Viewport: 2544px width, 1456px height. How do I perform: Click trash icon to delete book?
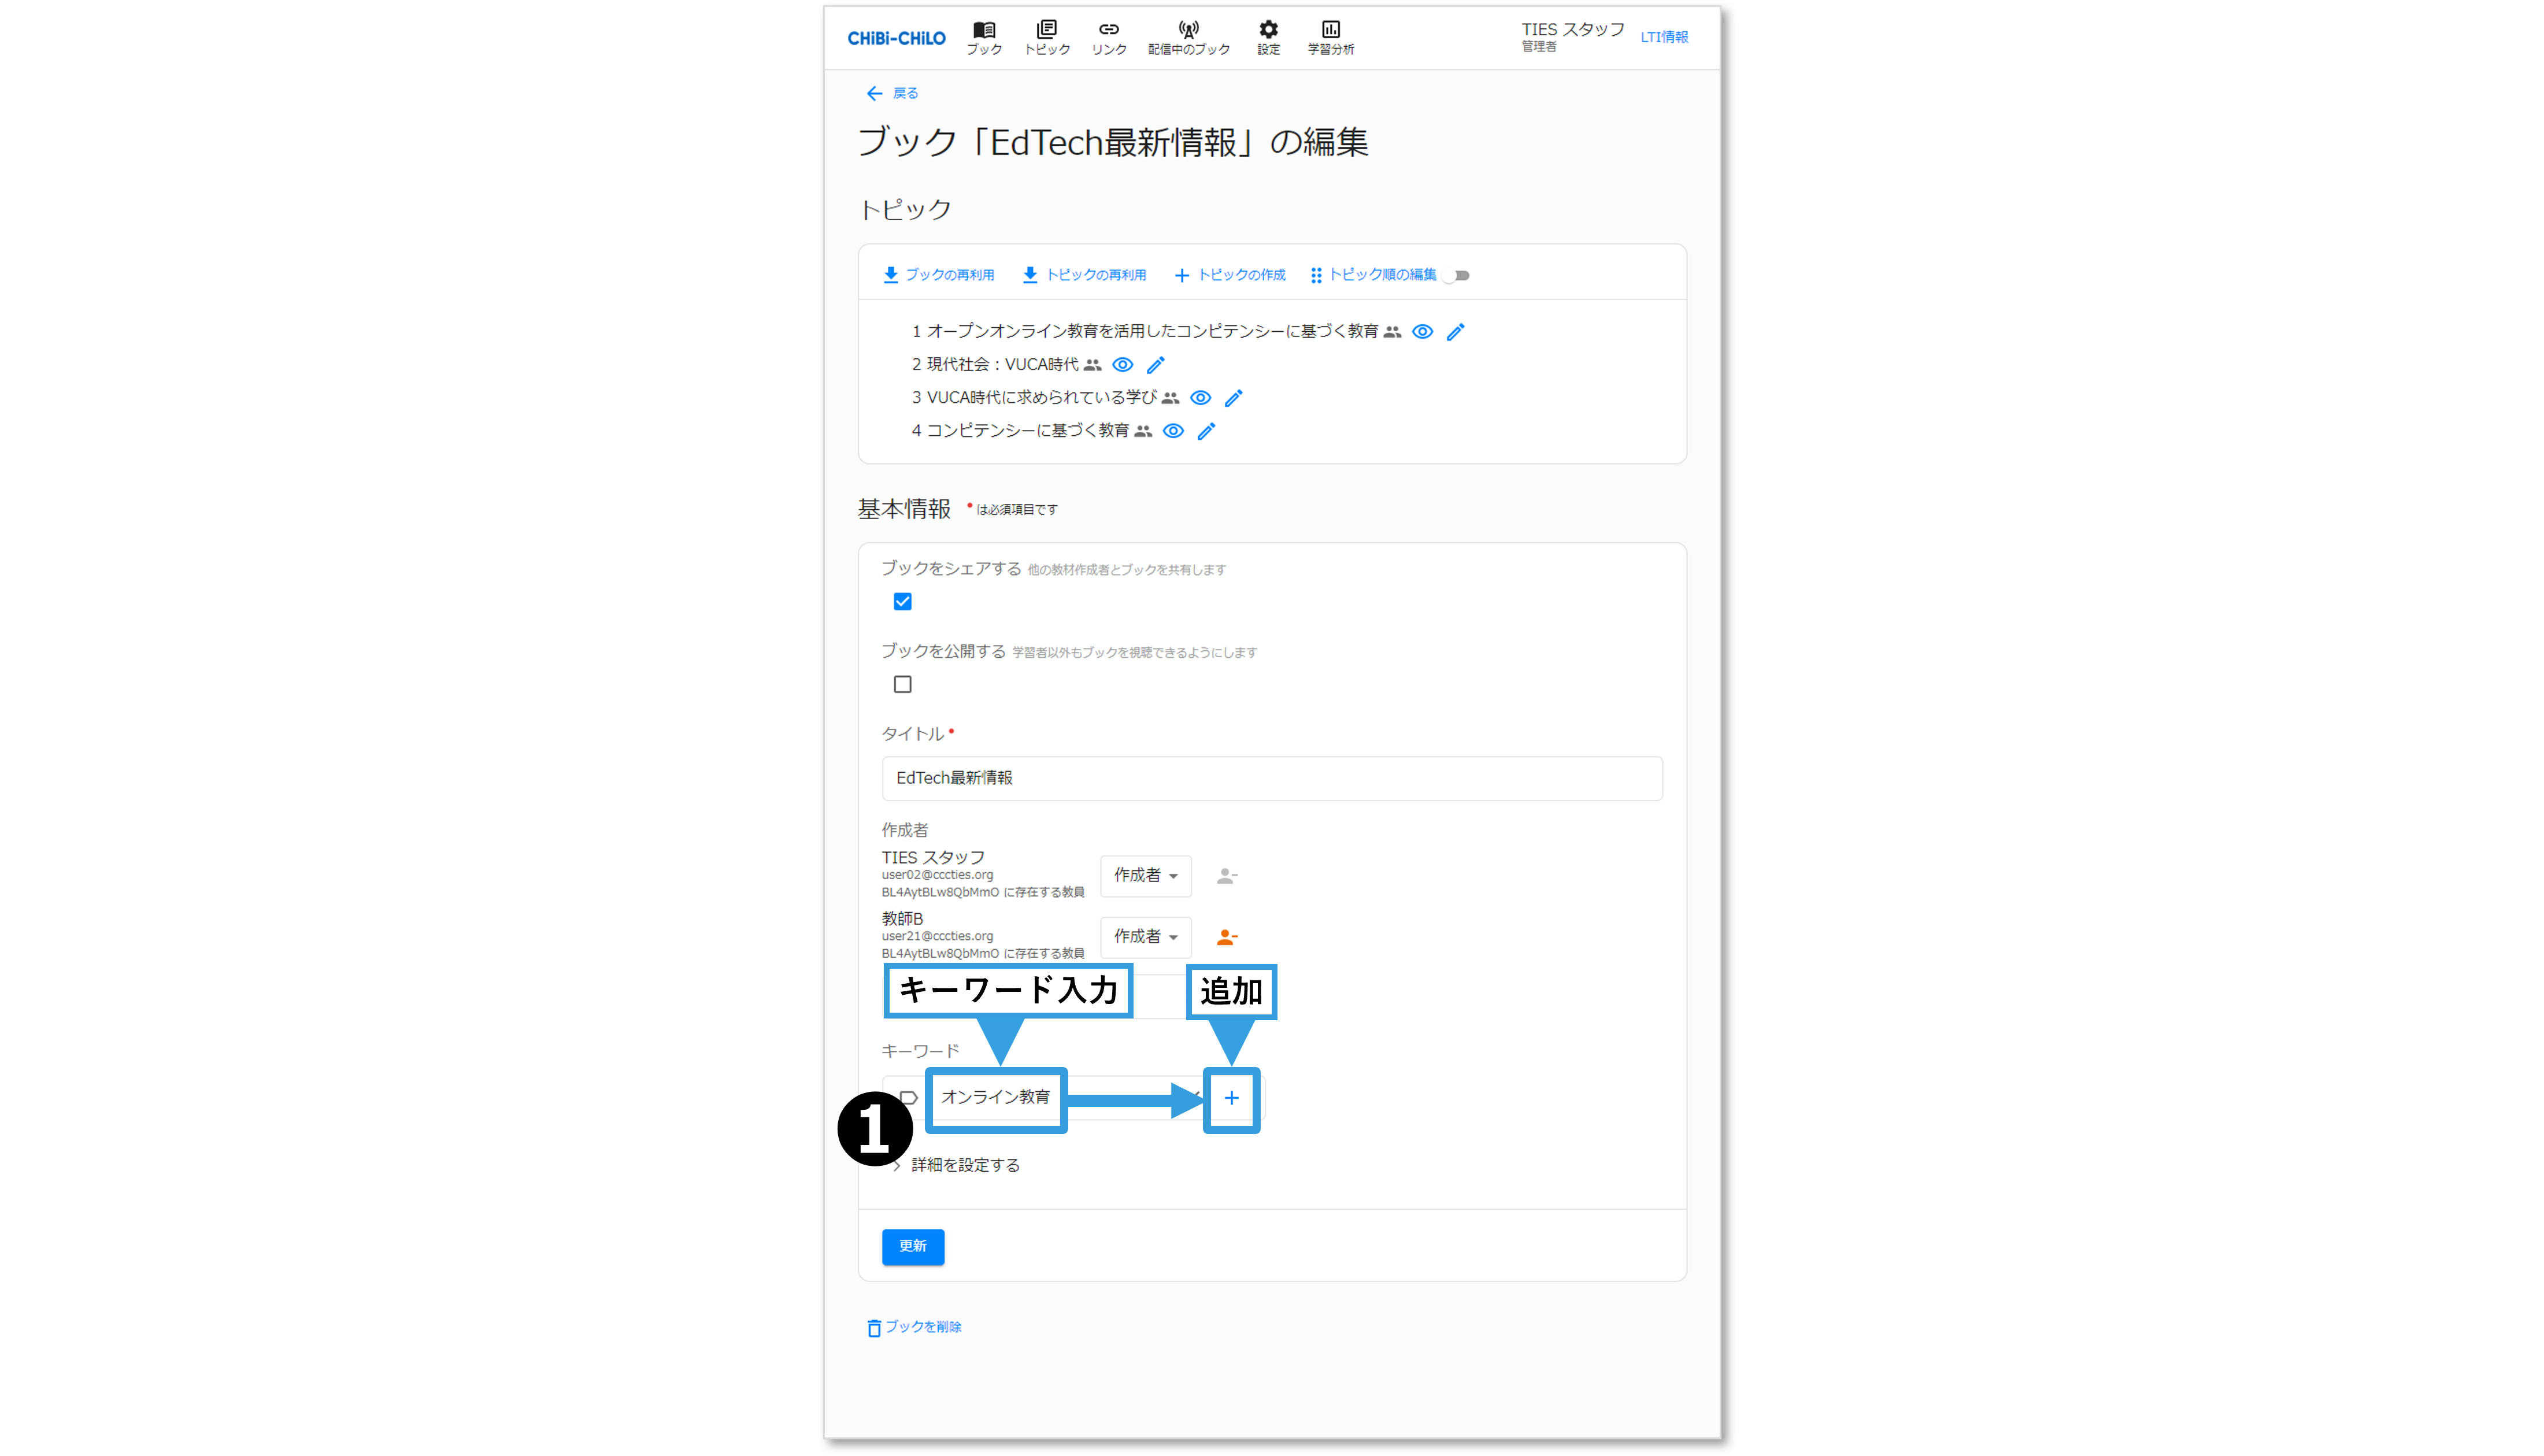pos(873,1328)
